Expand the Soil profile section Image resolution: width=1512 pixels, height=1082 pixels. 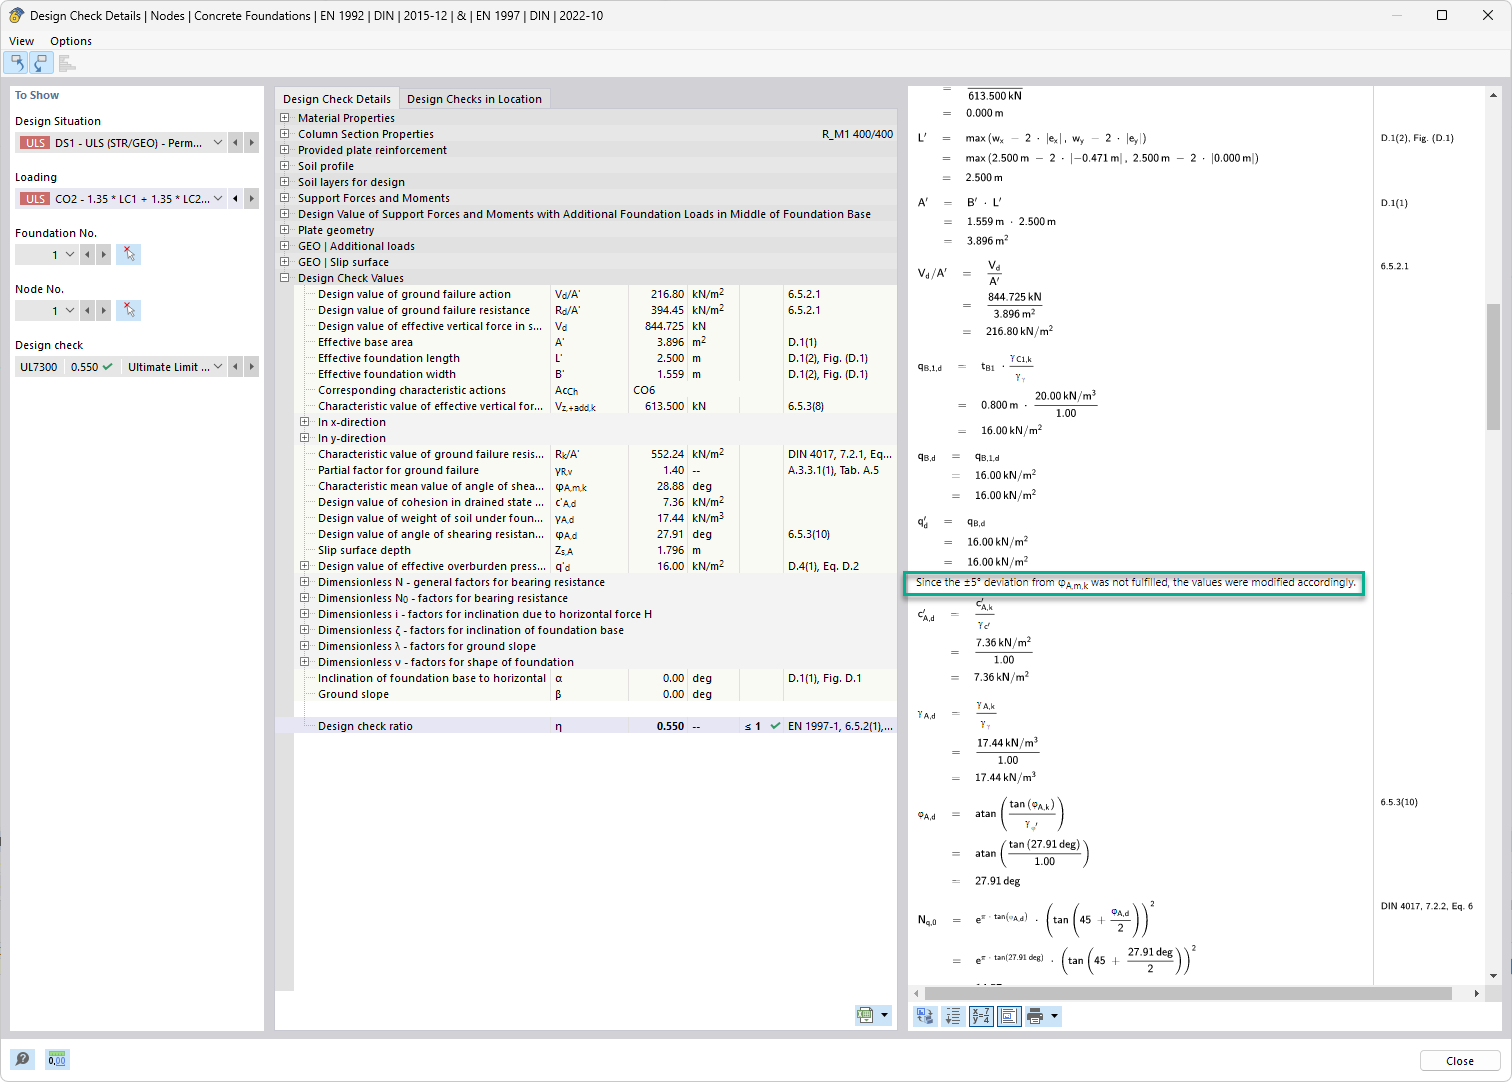click(285, 166)
